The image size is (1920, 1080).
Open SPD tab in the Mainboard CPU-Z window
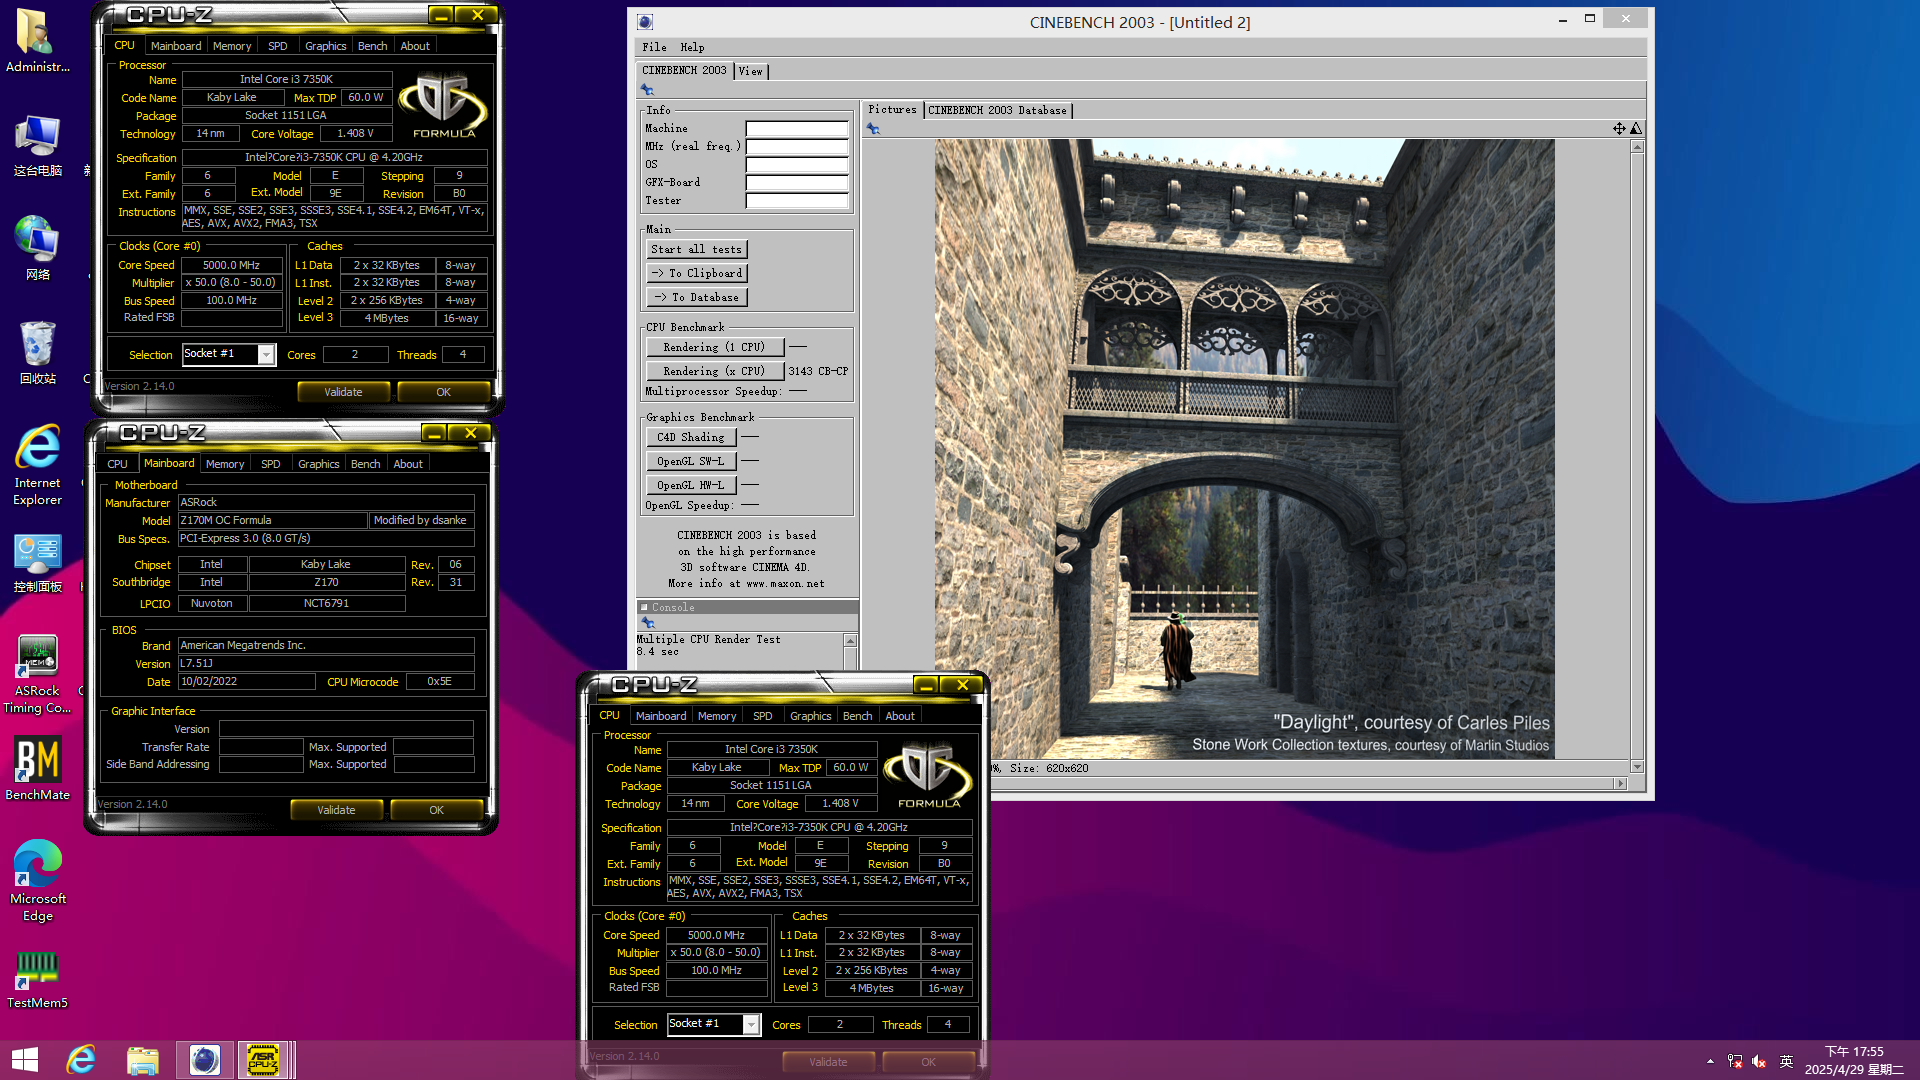pos(270,464)
